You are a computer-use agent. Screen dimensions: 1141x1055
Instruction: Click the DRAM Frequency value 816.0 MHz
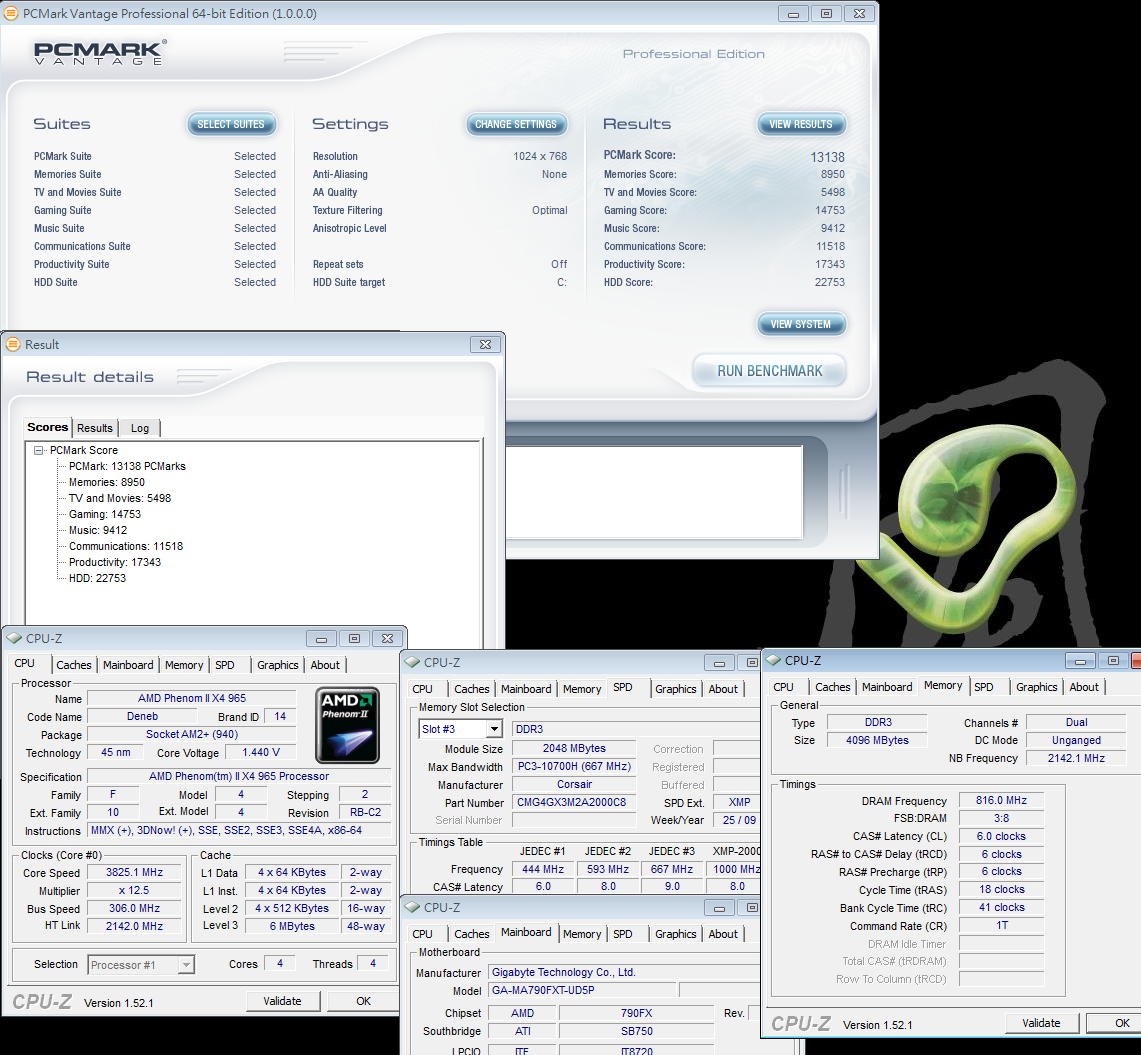tap(1001, 800)
